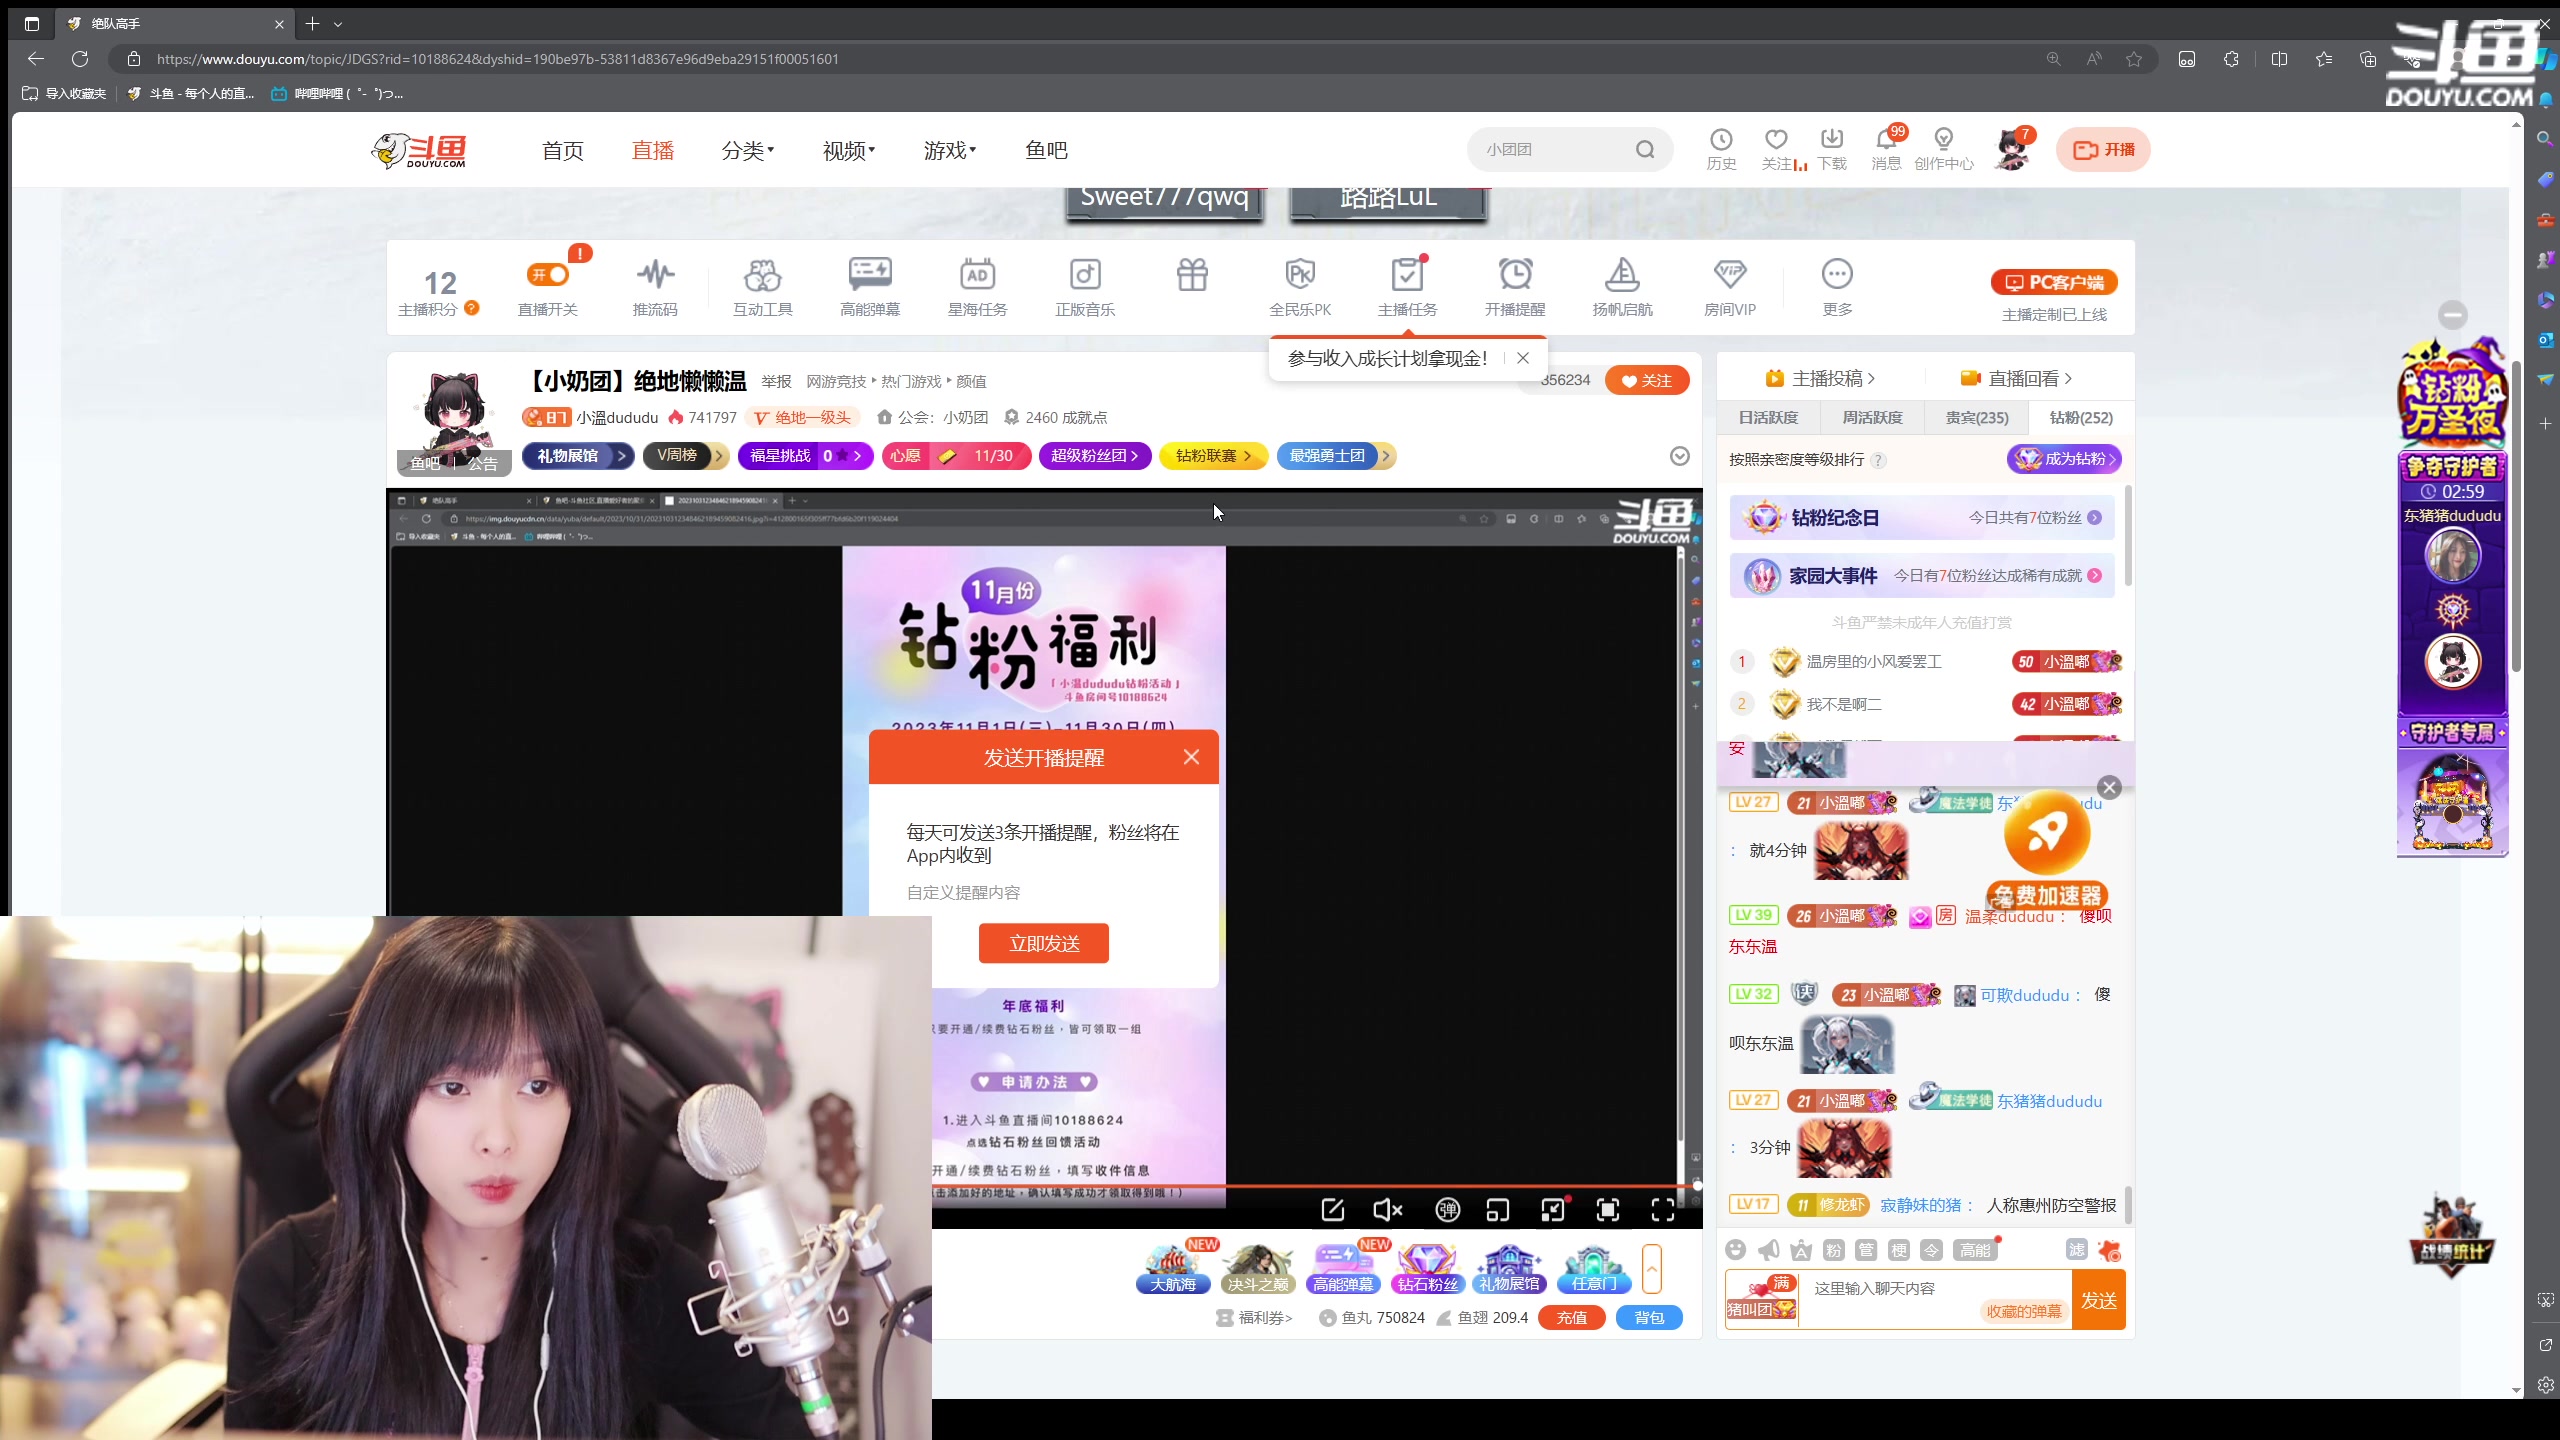Collapse the gift bar arrow
Image resolution: width=2560 pixels, height=1440 pixels.
coord(1652,1269)
